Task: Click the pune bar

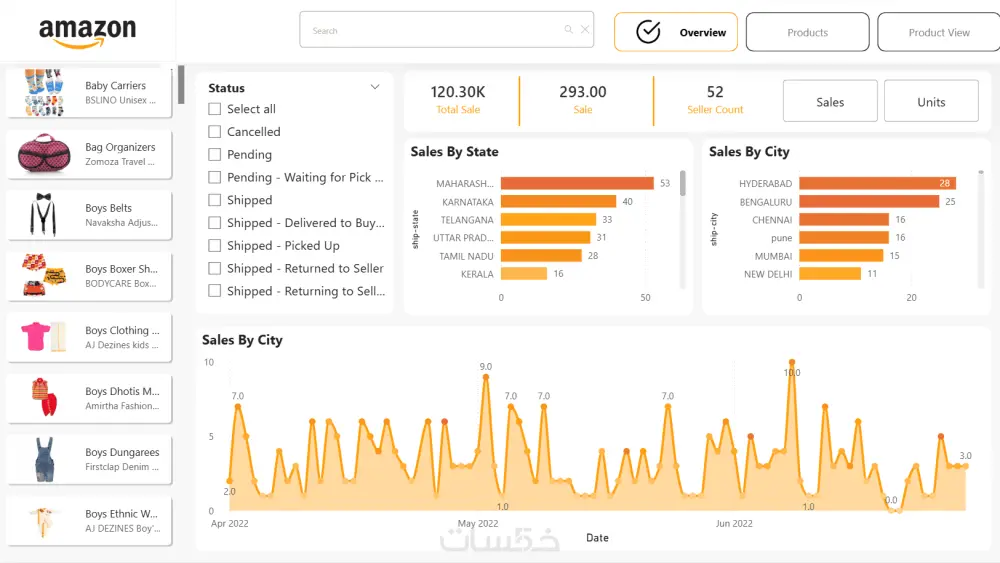Action: click(844, 237)
